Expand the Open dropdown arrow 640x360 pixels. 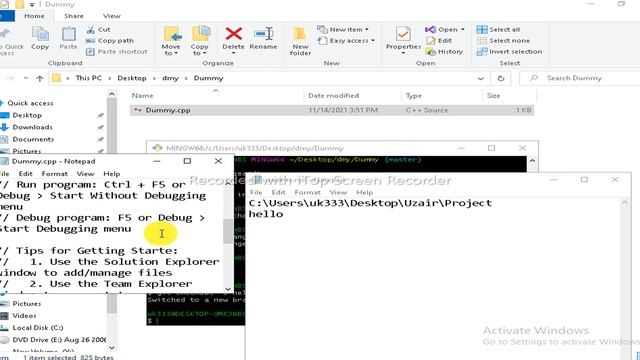pos(462,29)
